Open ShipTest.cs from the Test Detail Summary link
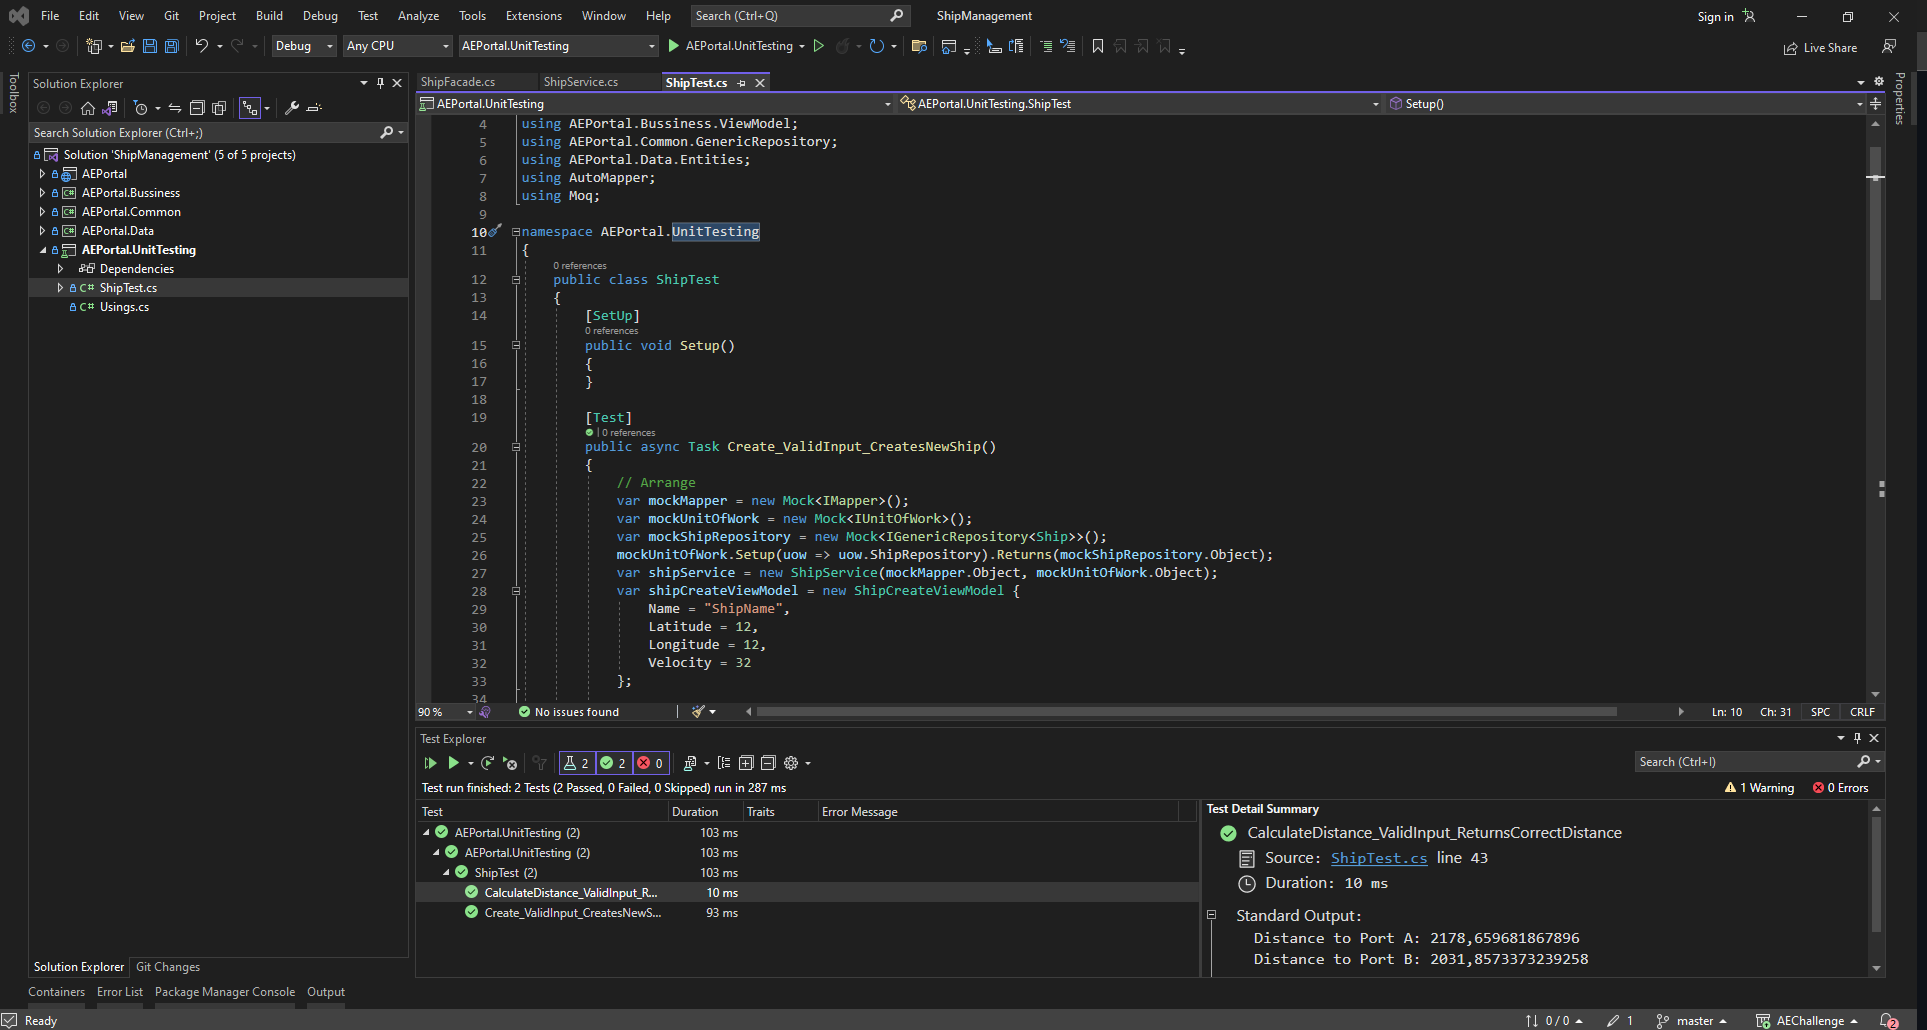The height and width of the screenshot is (1030, 1927). click(1379, 858)
